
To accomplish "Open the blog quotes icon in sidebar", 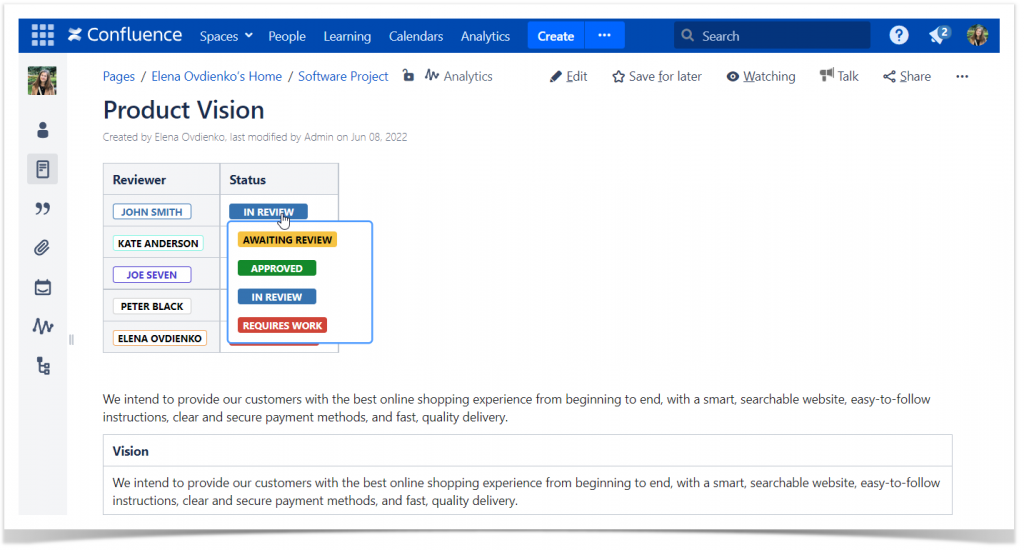I will click(42, 208).
